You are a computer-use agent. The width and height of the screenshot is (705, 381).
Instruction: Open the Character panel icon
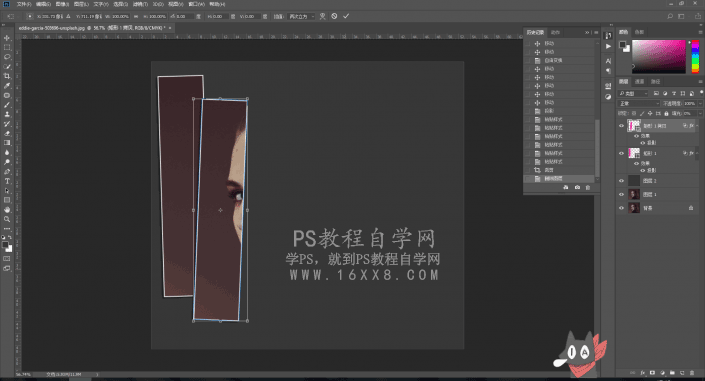(608, 61)
